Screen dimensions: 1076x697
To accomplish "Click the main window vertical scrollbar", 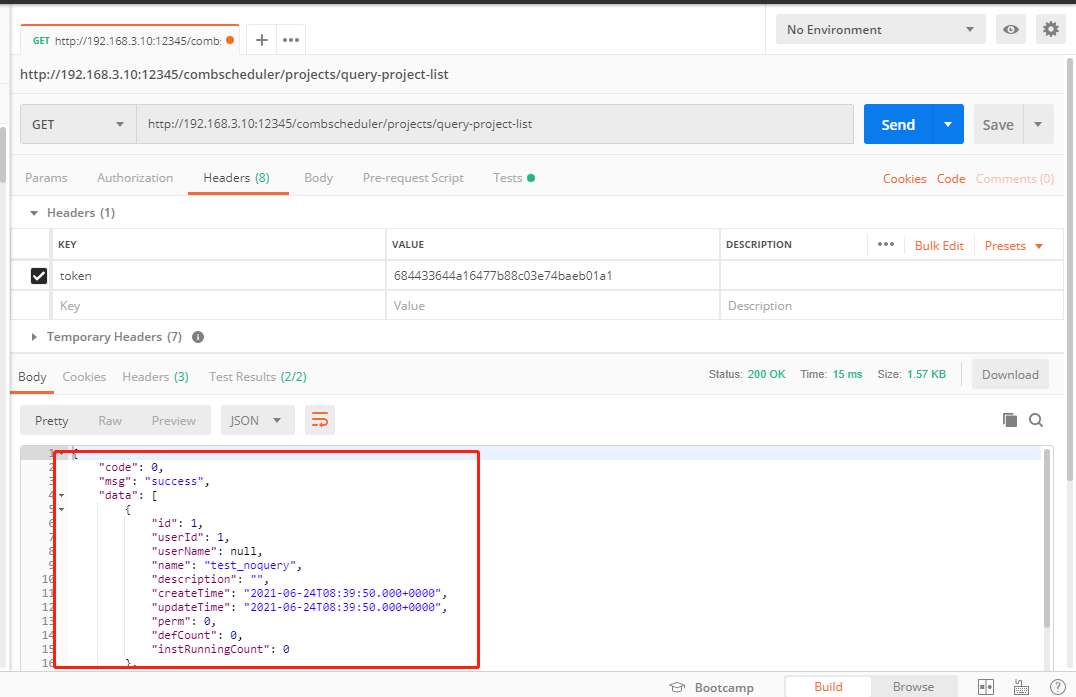I will 1069,270.
